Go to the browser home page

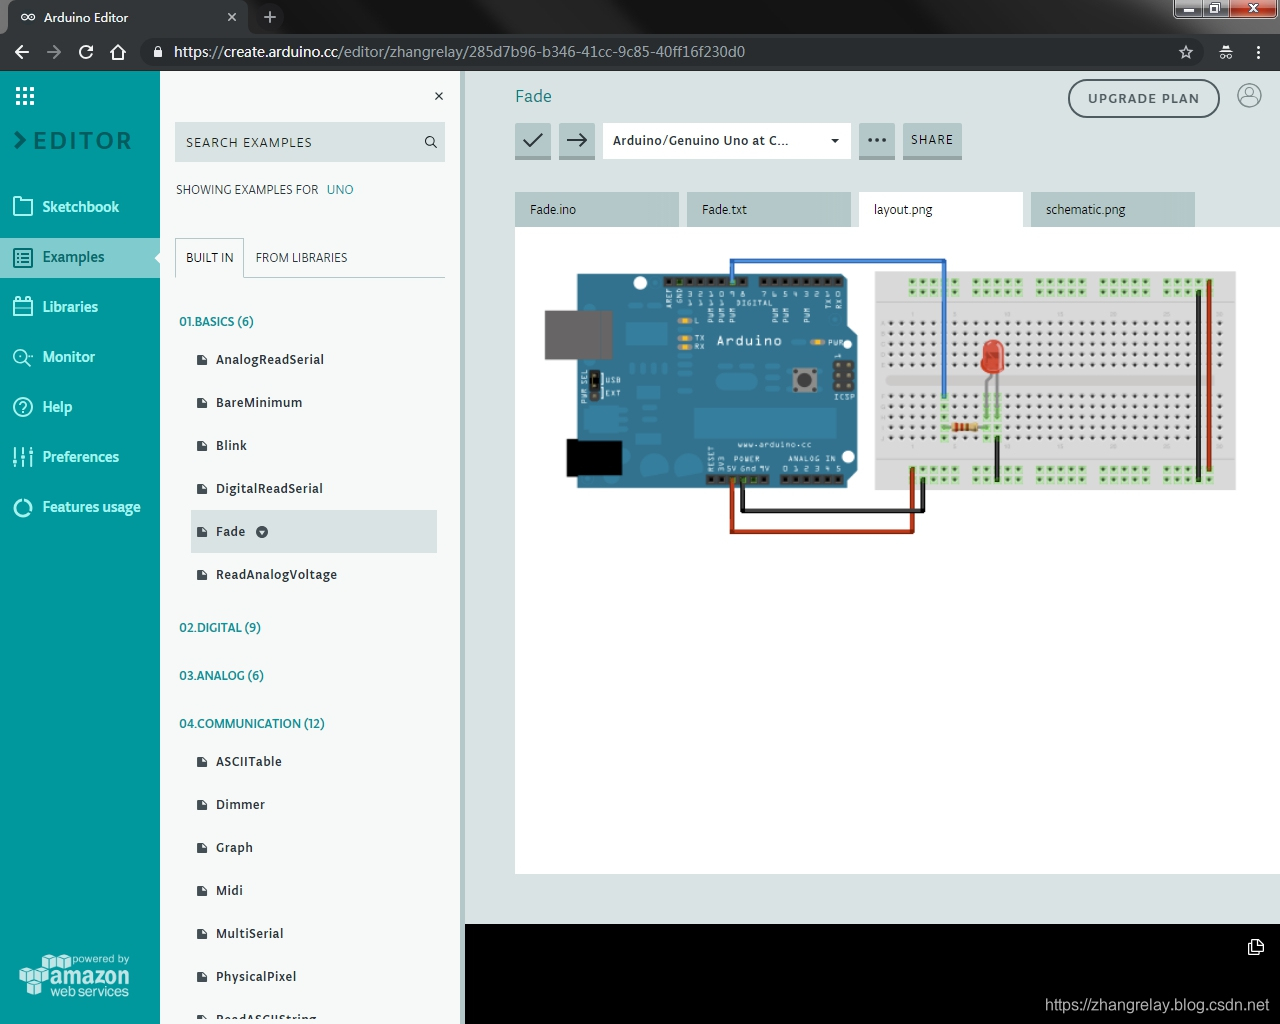118,52
